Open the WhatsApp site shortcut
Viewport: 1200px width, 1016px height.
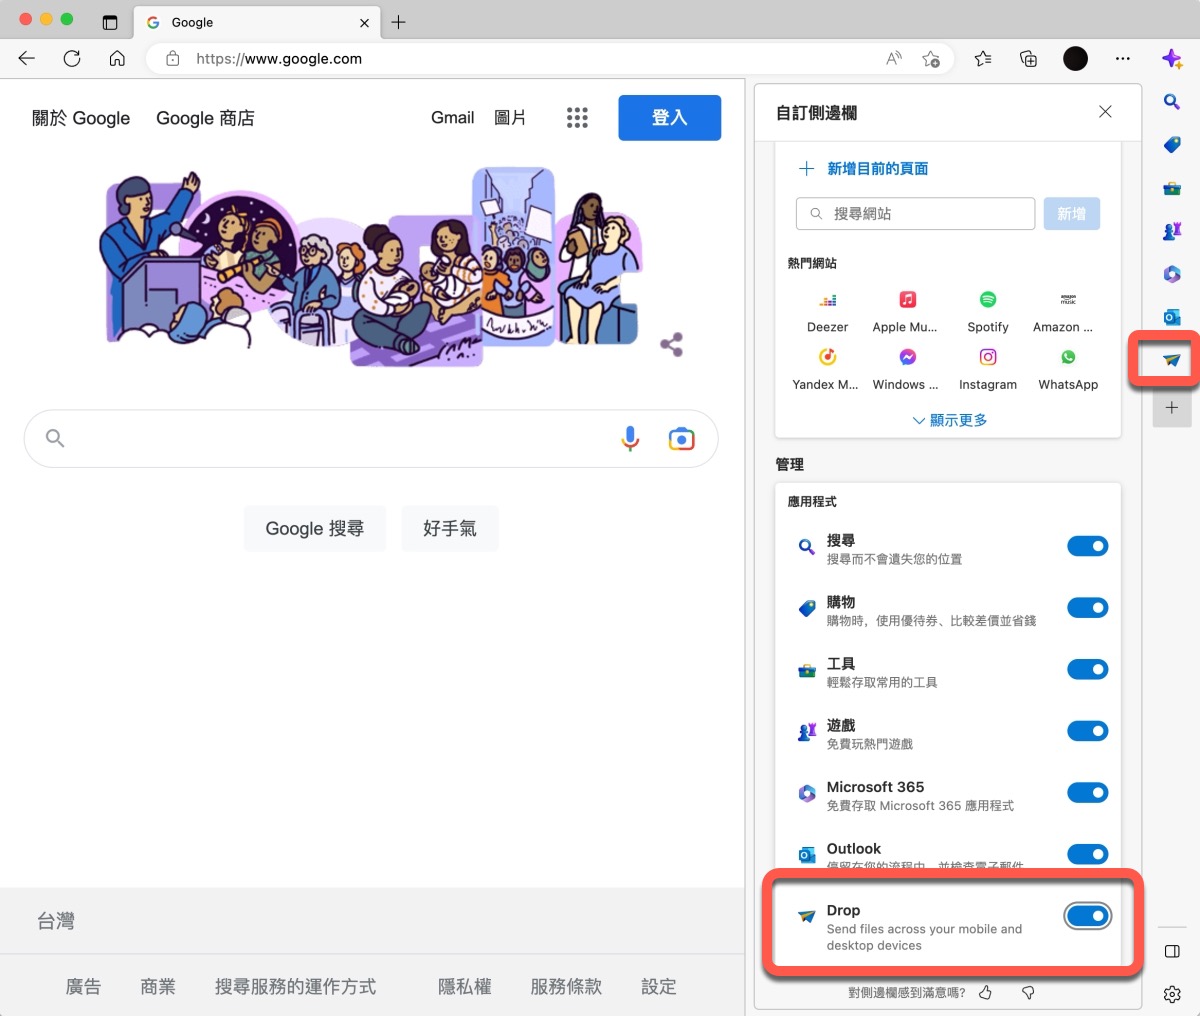pyautogui.click(x=1068, y=370)
